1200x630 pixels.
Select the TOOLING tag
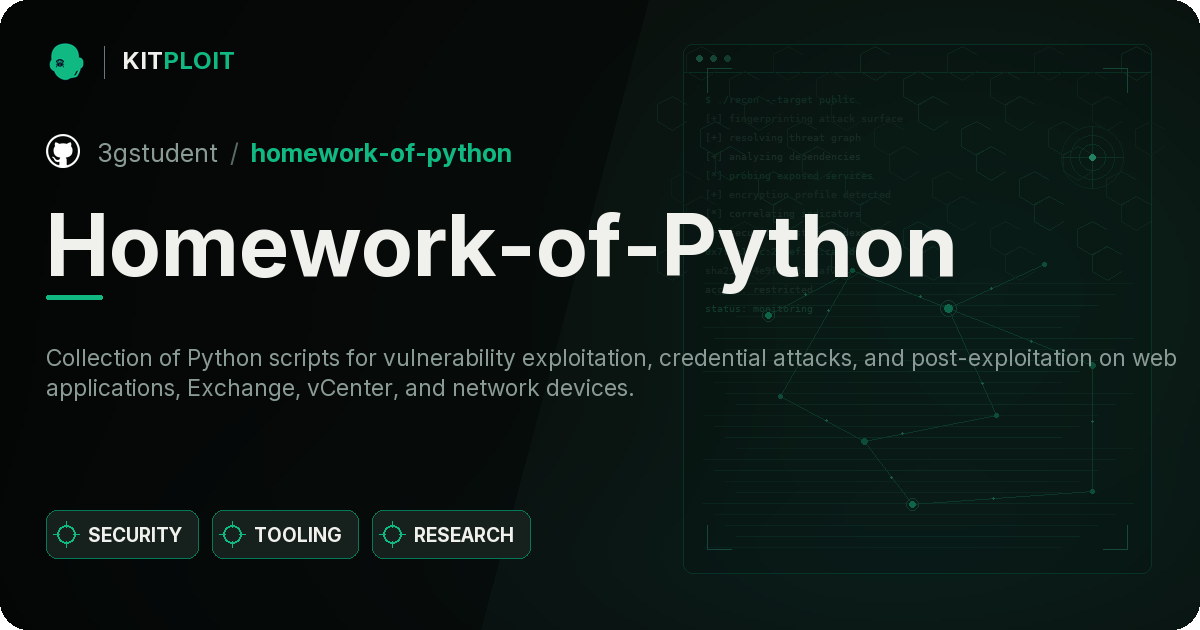(x=285, y=535)
